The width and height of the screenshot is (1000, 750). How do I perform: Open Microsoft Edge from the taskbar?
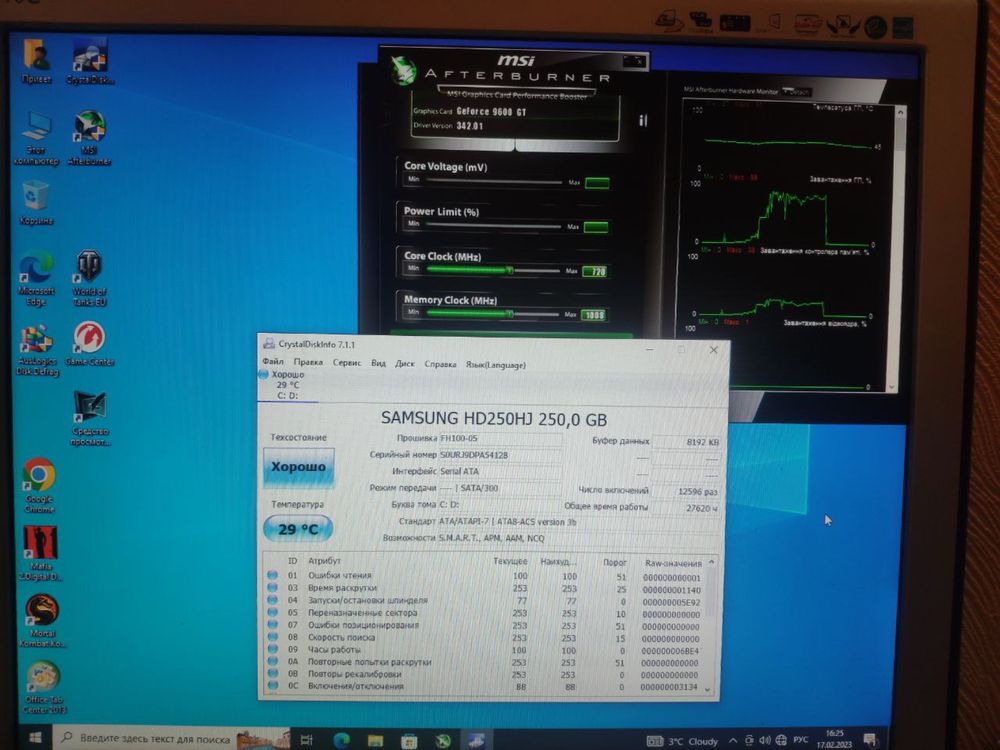tap(341, 740)
